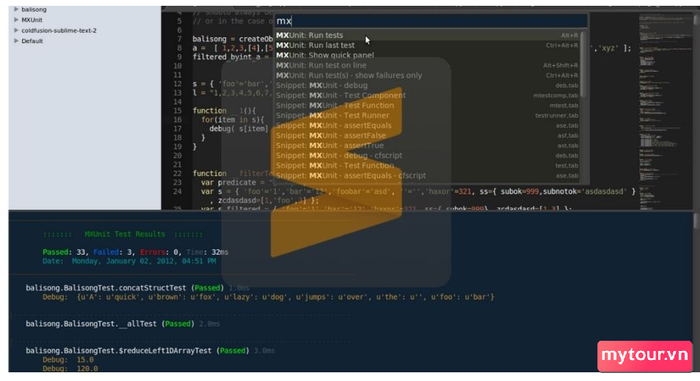700x381 pixels.
Task: Select Snippet: MXUnit - Test Function (test,tab)
Action: pyautogui.click(x=427, y=165)
